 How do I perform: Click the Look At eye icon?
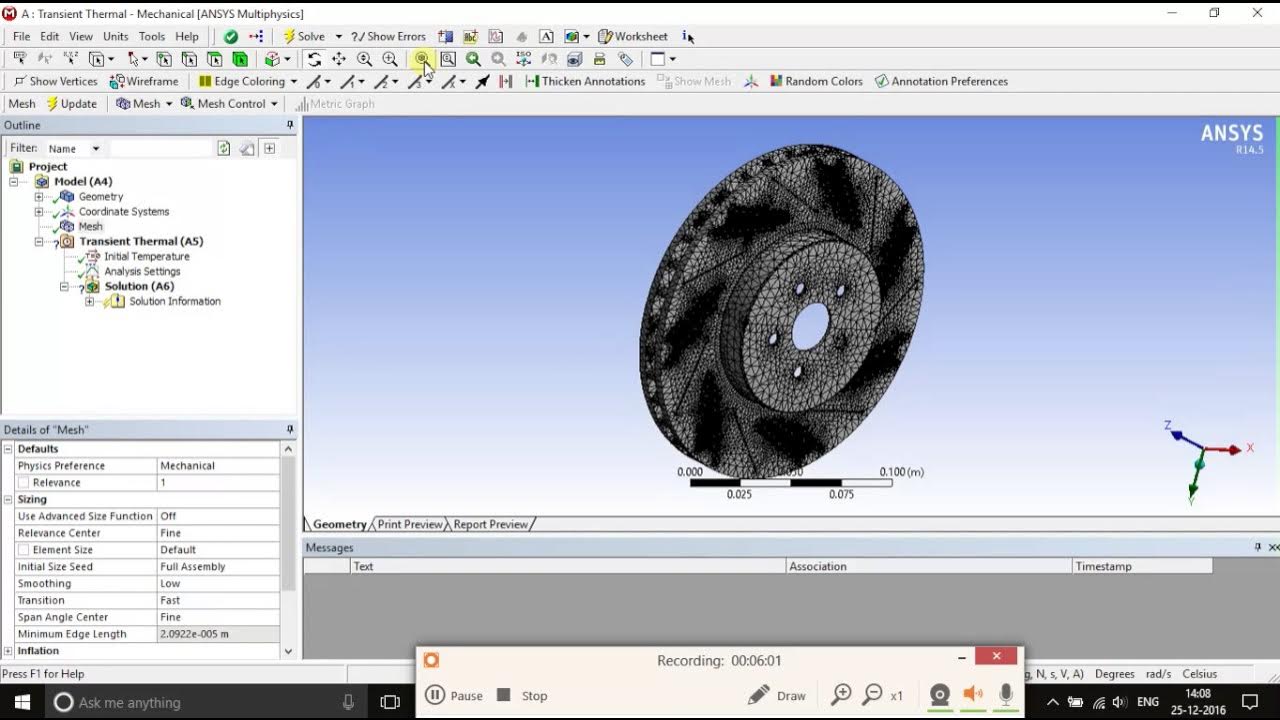pyautogui.click(x=574, y=59)
